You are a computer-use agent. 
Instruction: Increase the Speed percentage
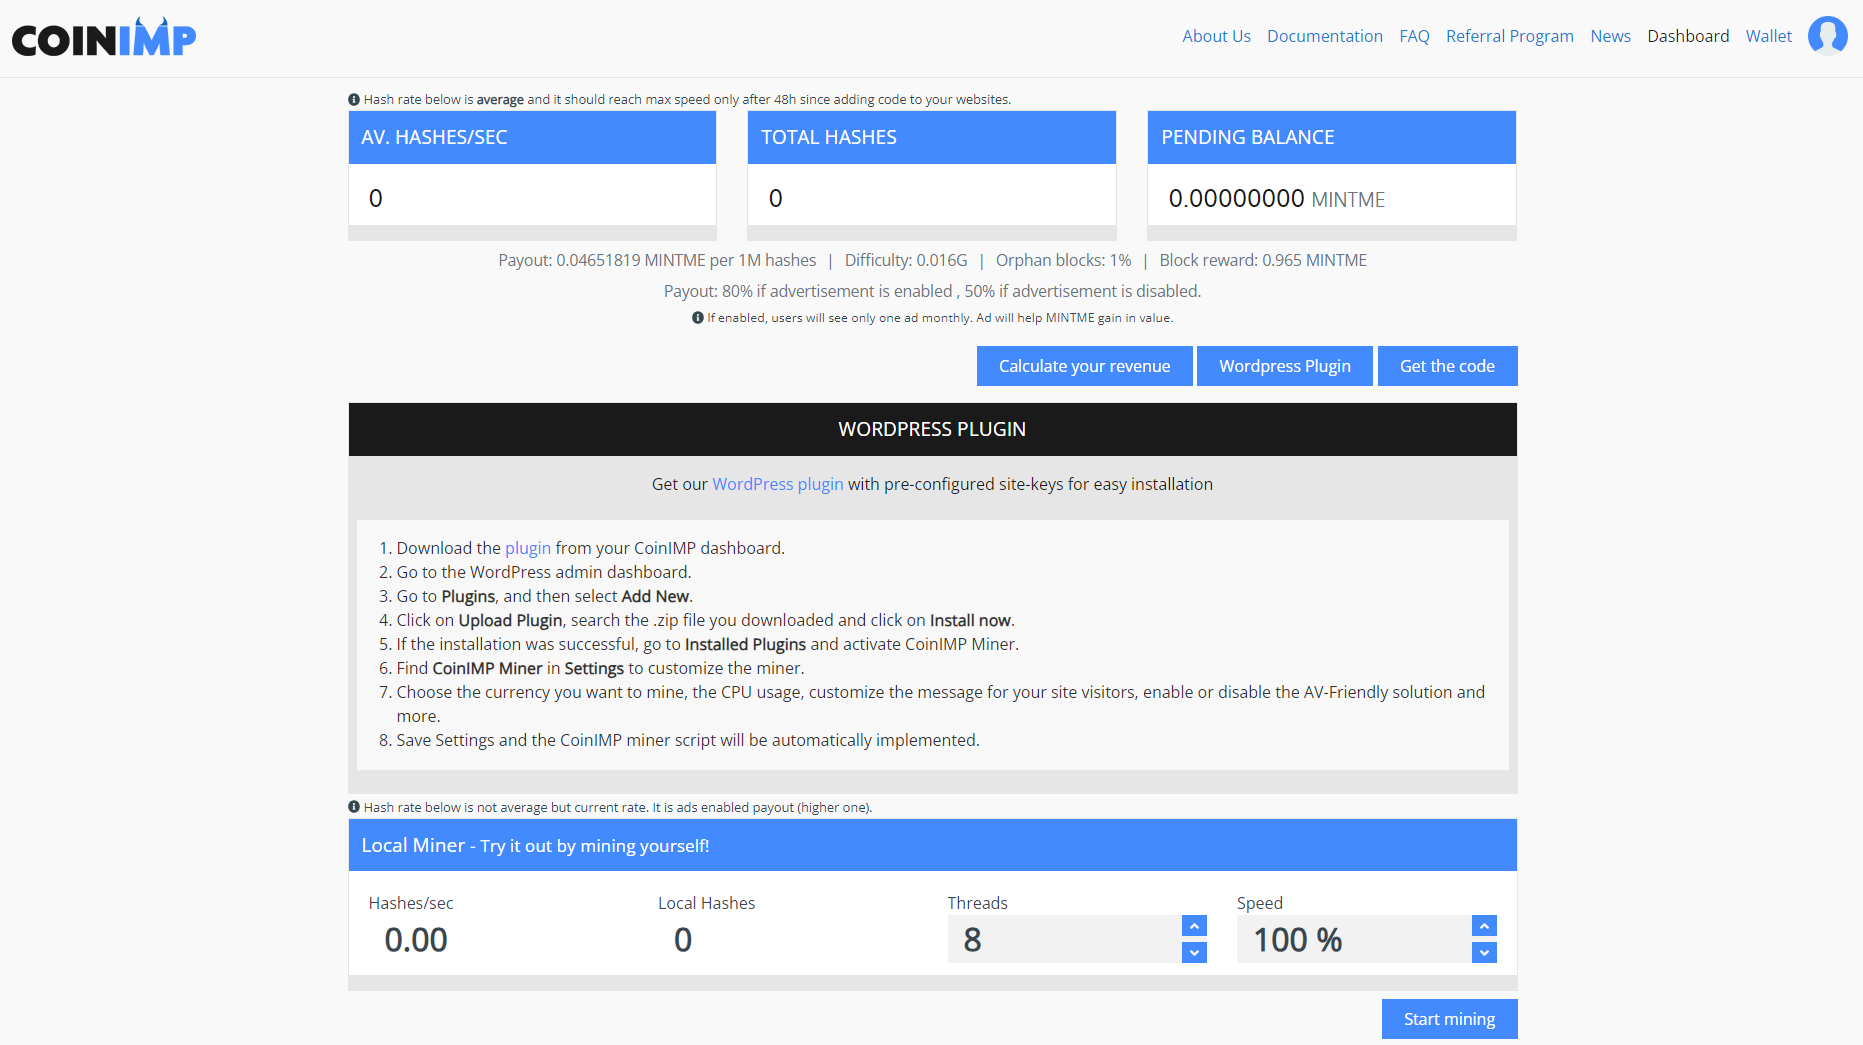[1484, 925]
